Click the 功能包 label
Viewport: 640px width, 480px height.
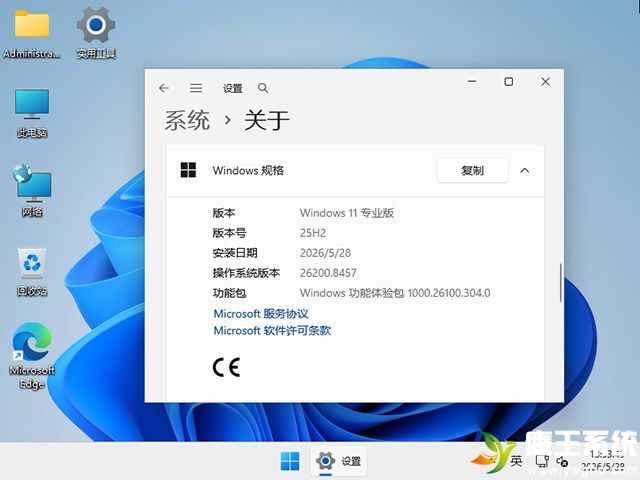(229, 293)
